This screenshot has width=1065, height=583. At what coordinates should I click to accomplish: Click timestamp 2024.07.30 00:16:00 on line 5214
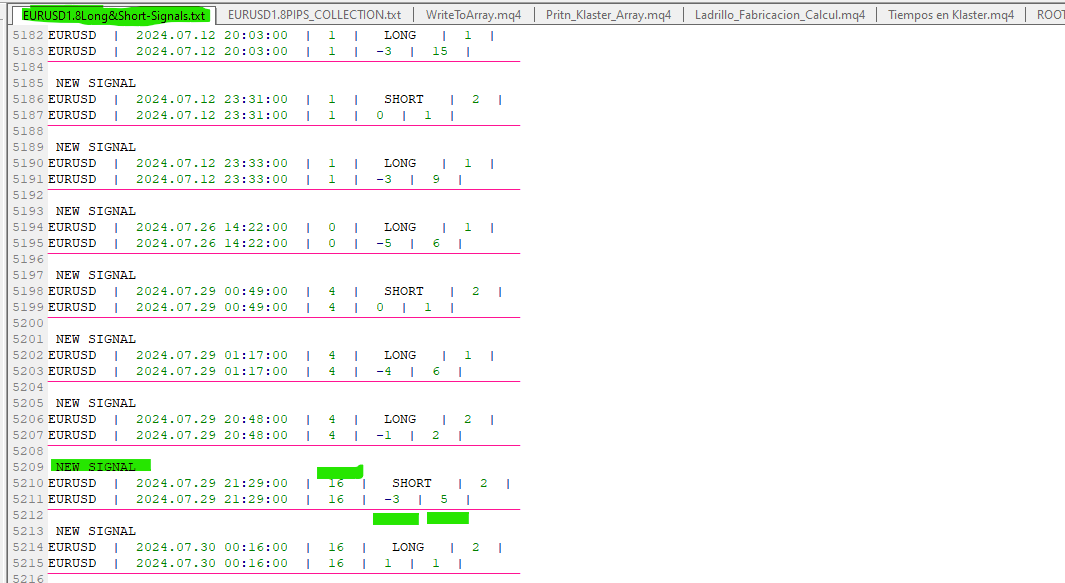pyautogui.click(x=212, y=547)
